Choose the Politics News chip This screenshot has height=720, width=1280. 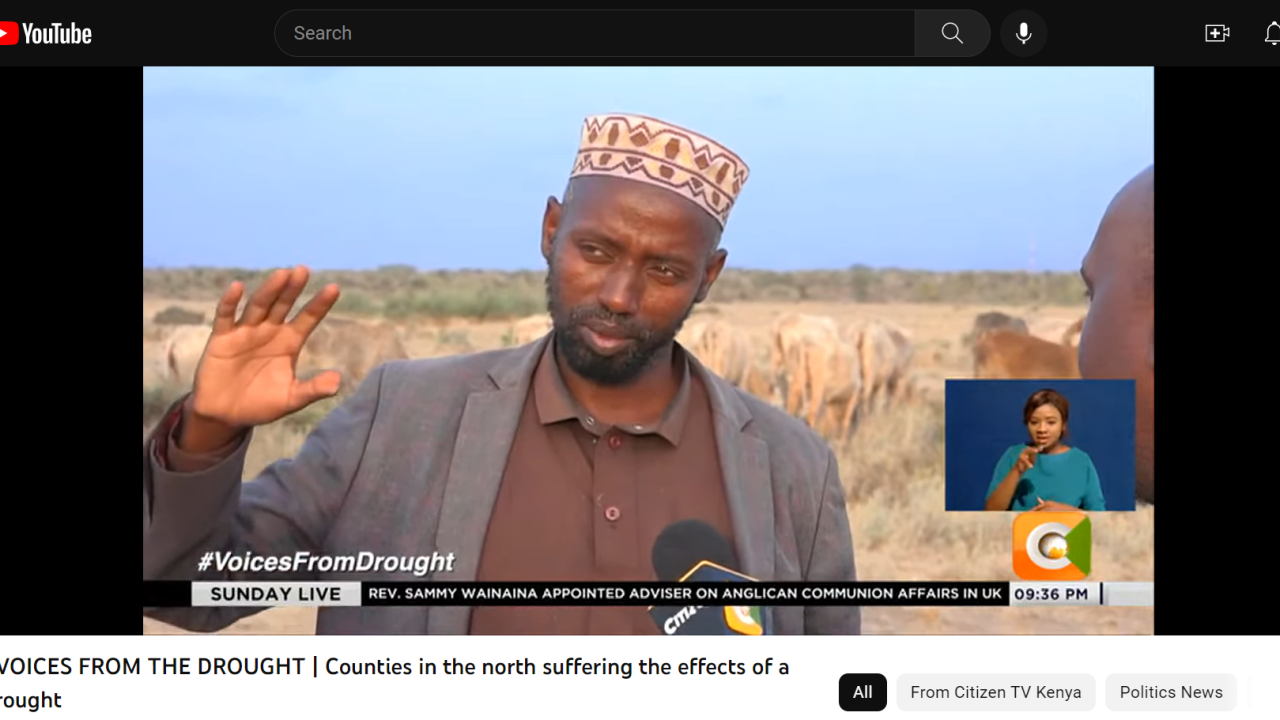pyautogui.click(x=1171, y=692)
